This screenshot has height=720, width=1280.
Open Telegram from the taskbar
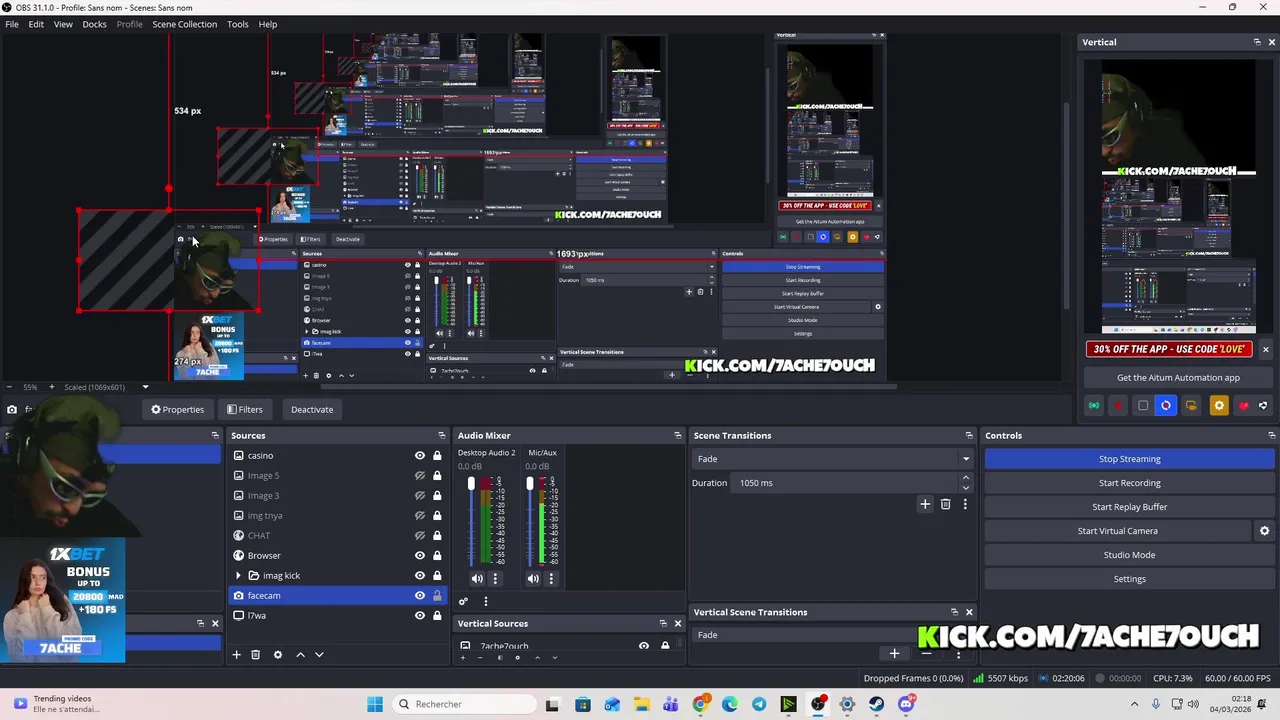click(759, 704)
